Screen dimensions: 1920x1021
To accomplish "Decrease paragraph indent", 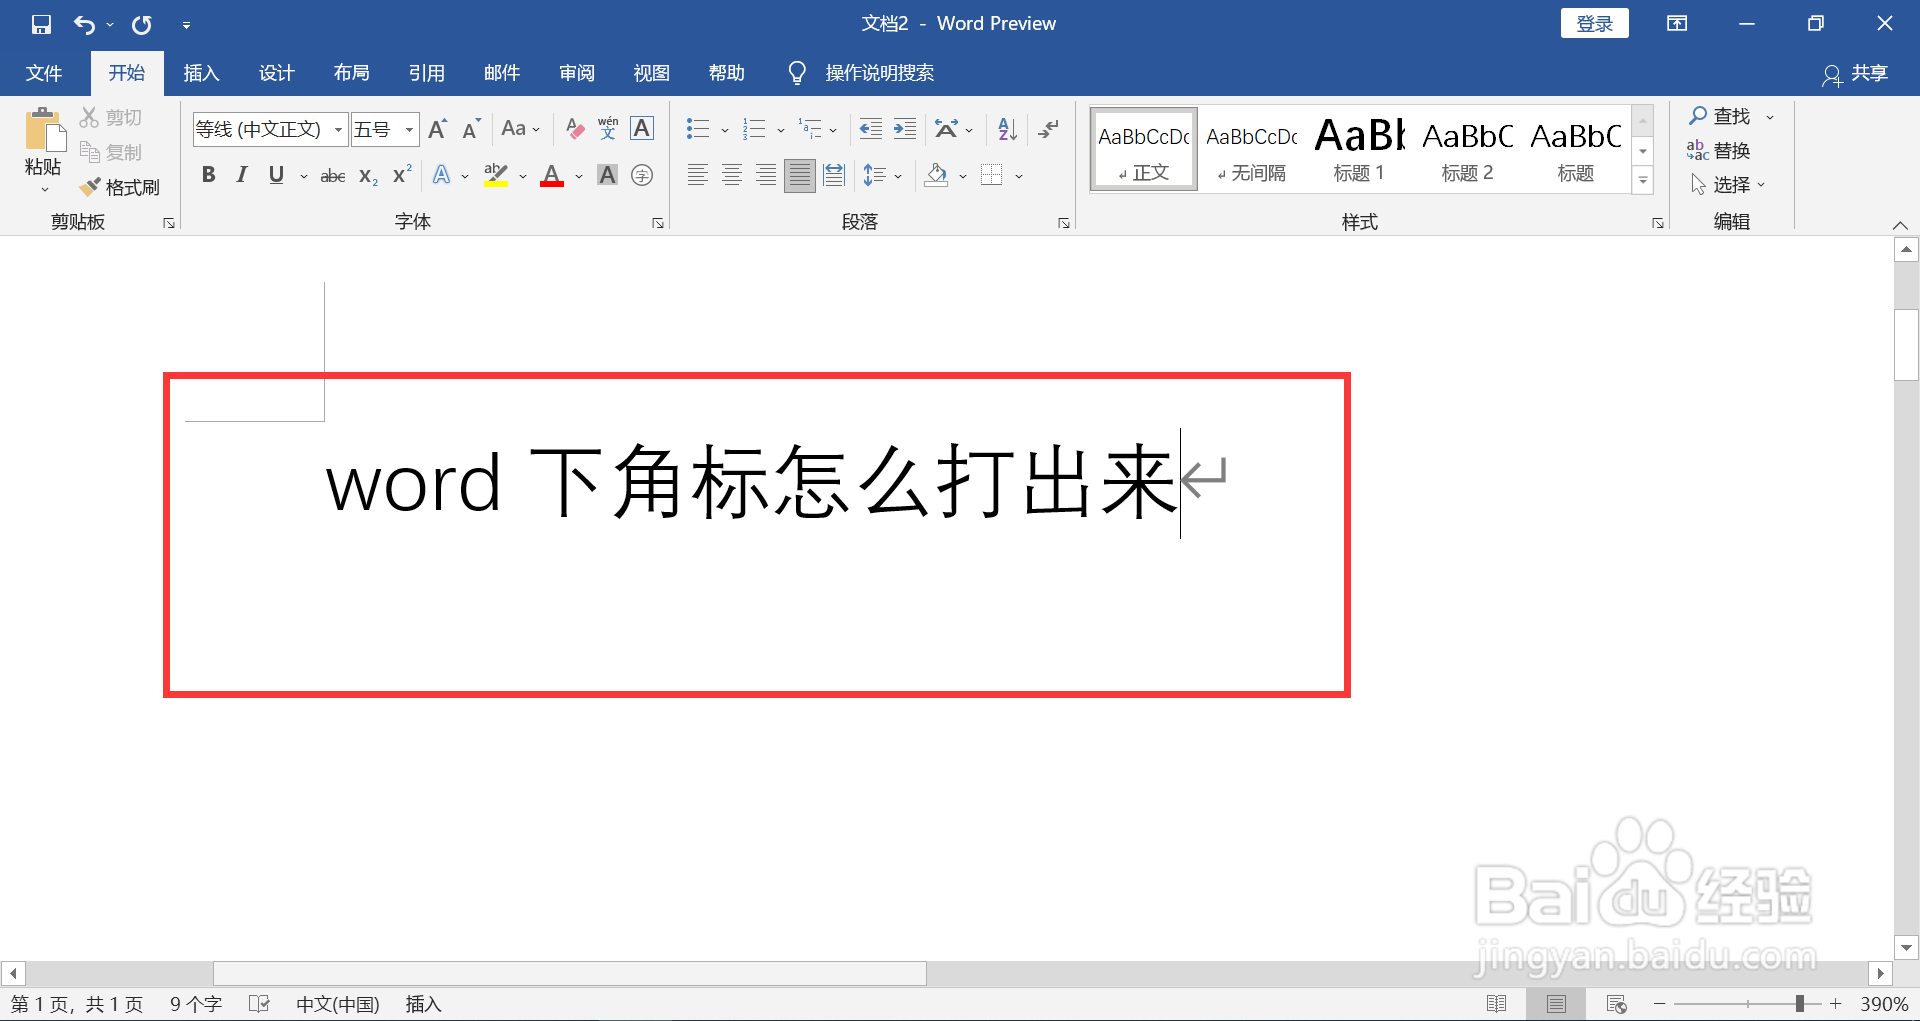I will [x=871, y=129].
